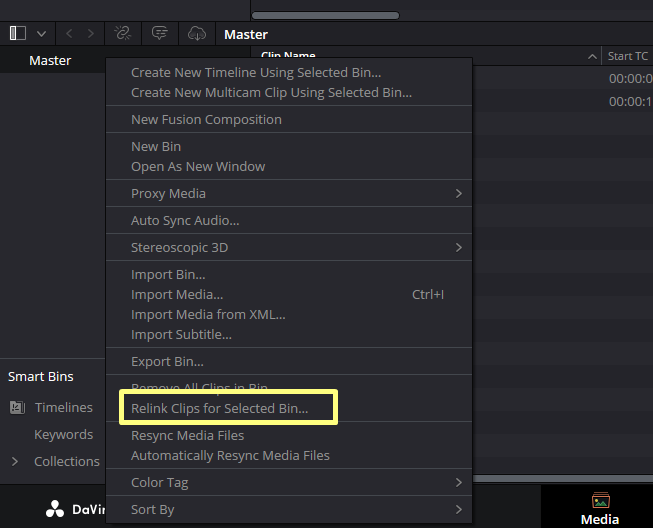
Task: Click the cloud download icon
Action: click(197, 33)
